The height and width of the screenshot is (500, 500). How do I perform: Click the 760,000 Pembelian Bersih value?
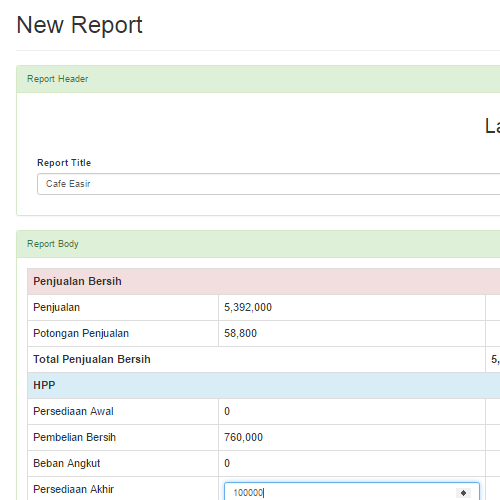pyautogui.click(x=243, y=437)
